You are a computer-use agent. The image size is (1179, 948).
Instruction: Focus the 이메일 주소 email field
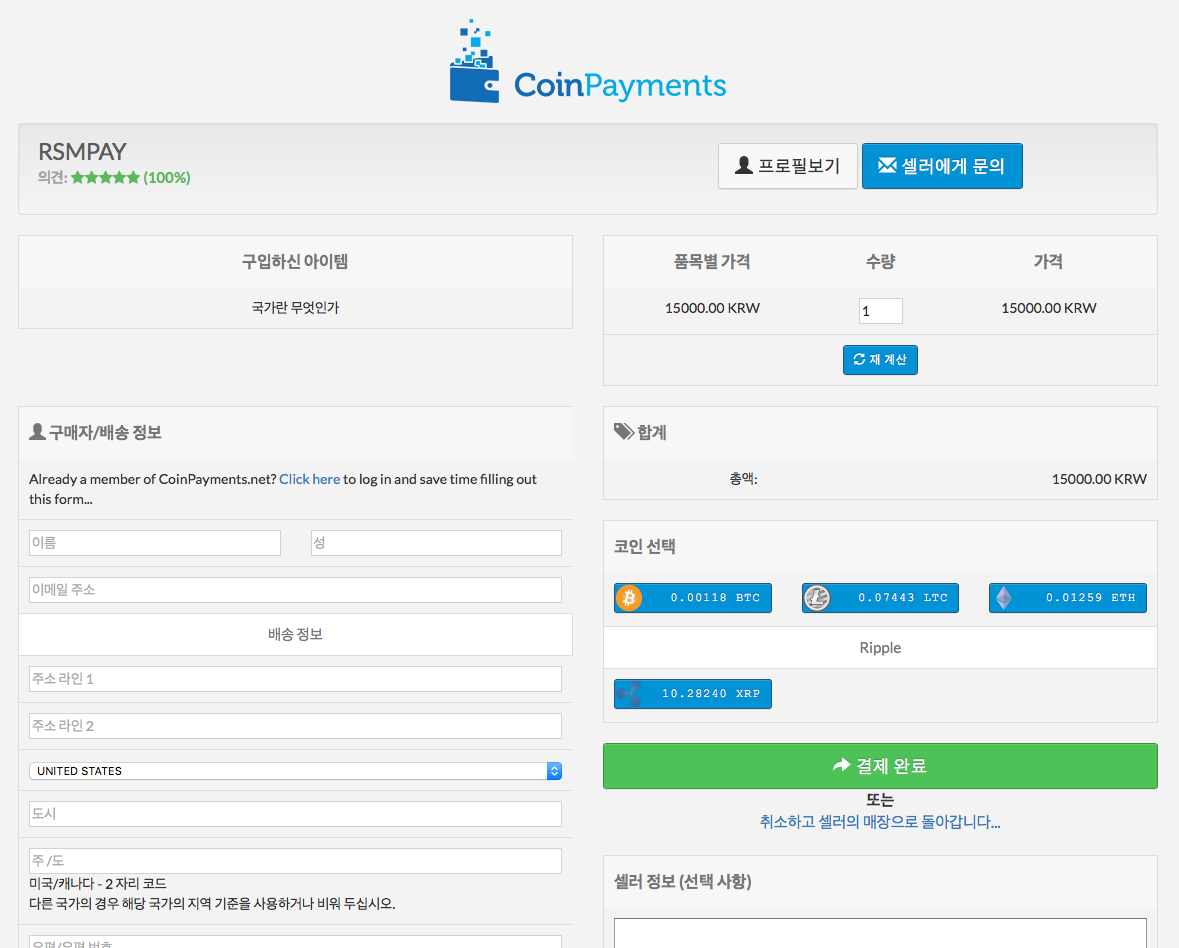coord(296,590)
